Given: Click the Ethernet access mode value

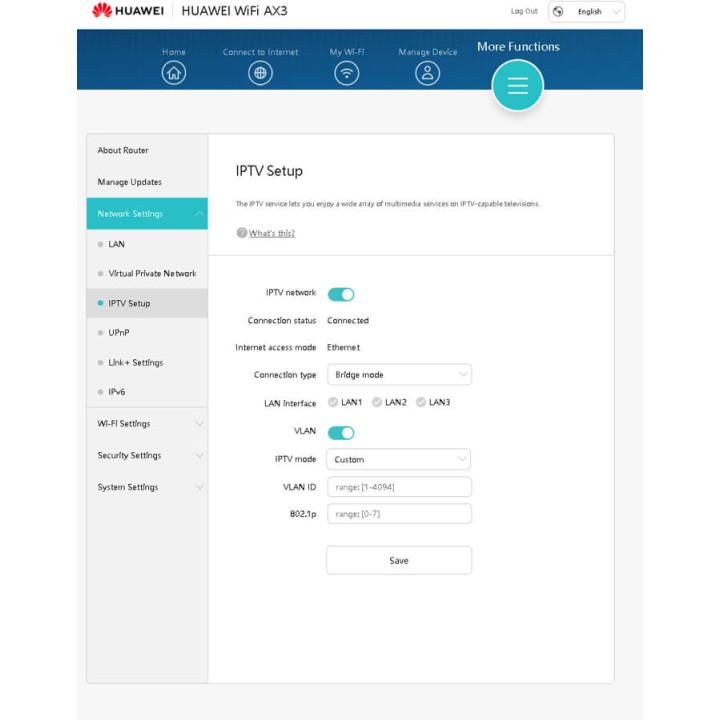Looking at the screenshot, I should 343,348.
